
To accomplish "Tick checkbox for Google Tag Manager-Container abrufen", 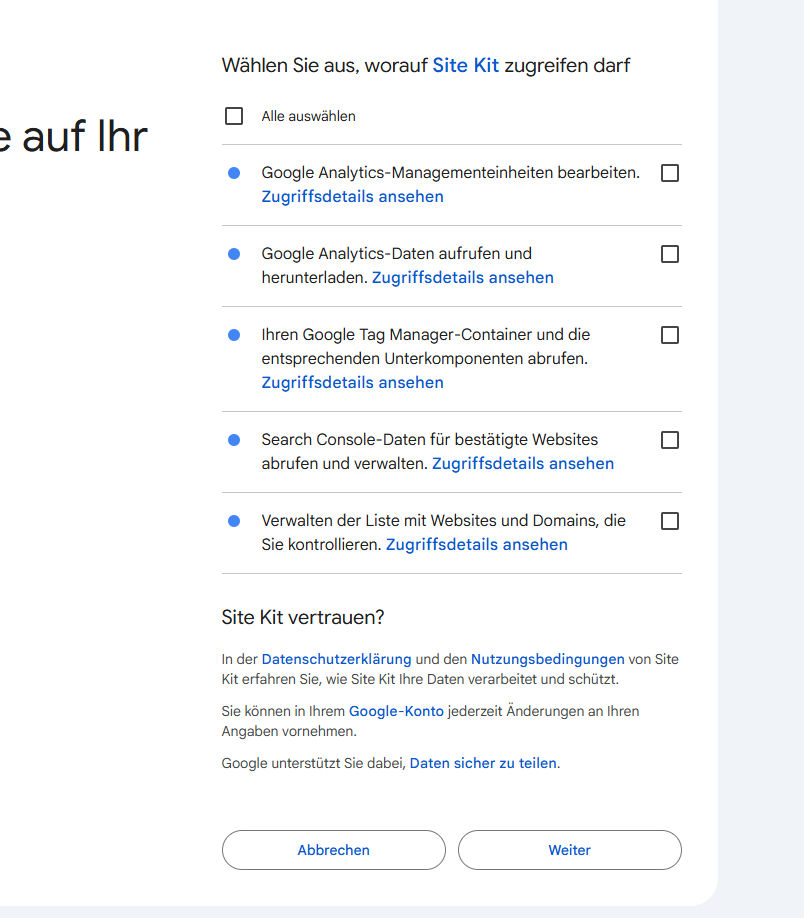I will pos(669,335).
